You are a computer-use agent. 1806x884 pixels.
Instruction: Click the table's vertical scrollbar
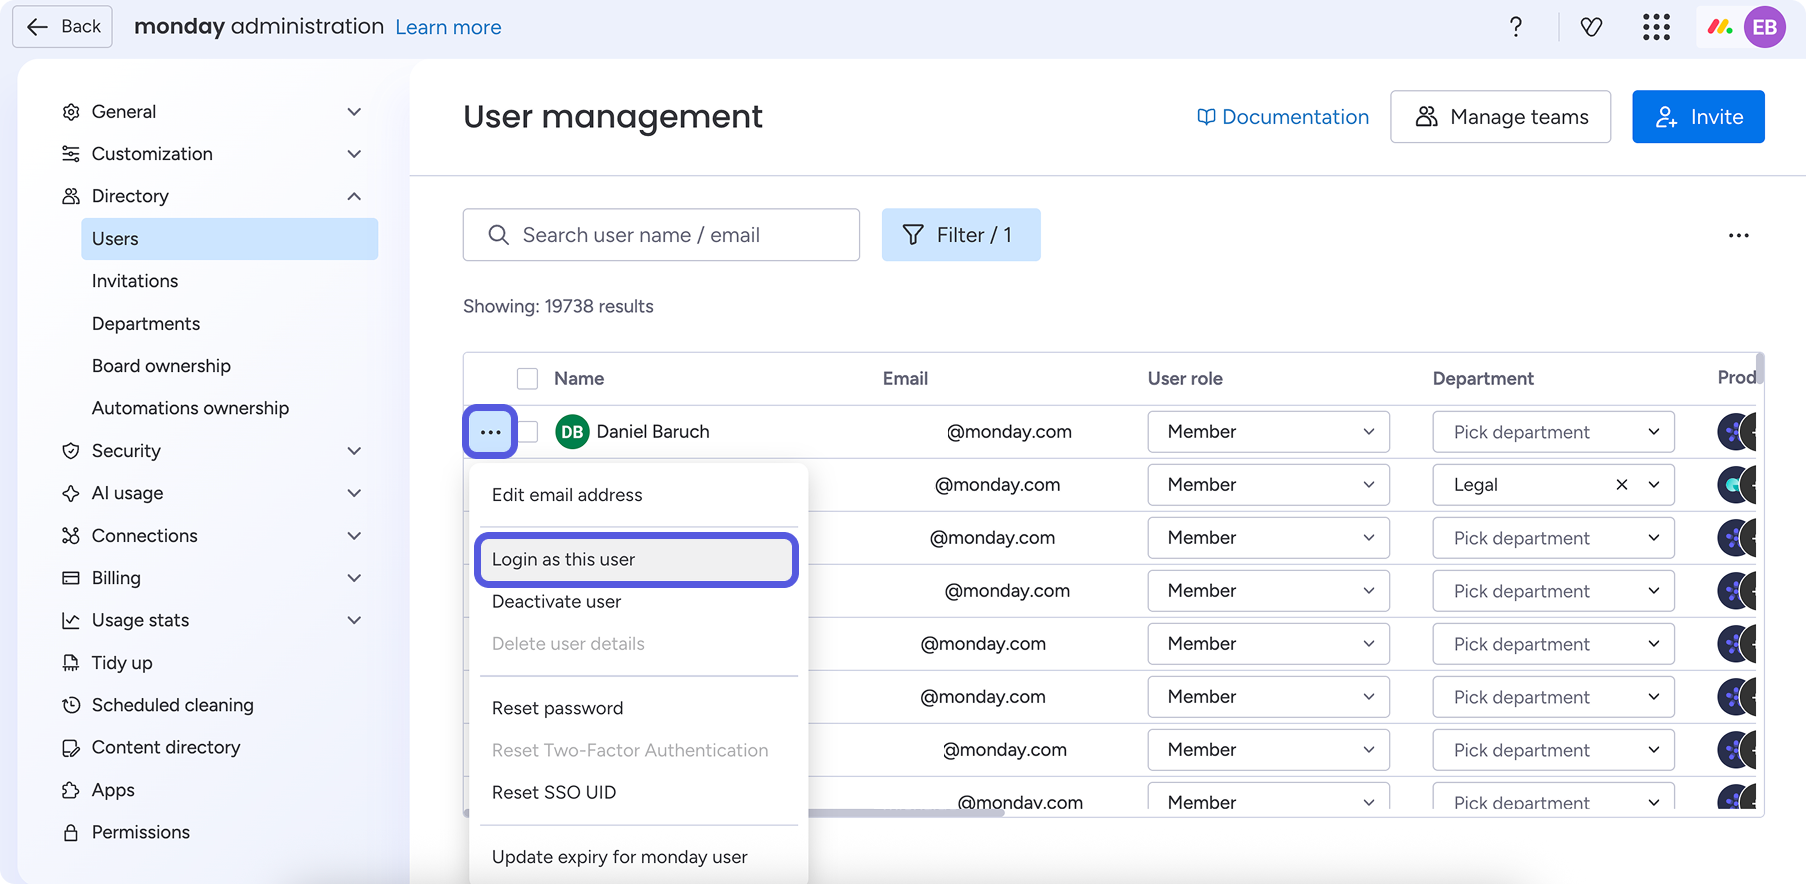(x=1760, y=368)
